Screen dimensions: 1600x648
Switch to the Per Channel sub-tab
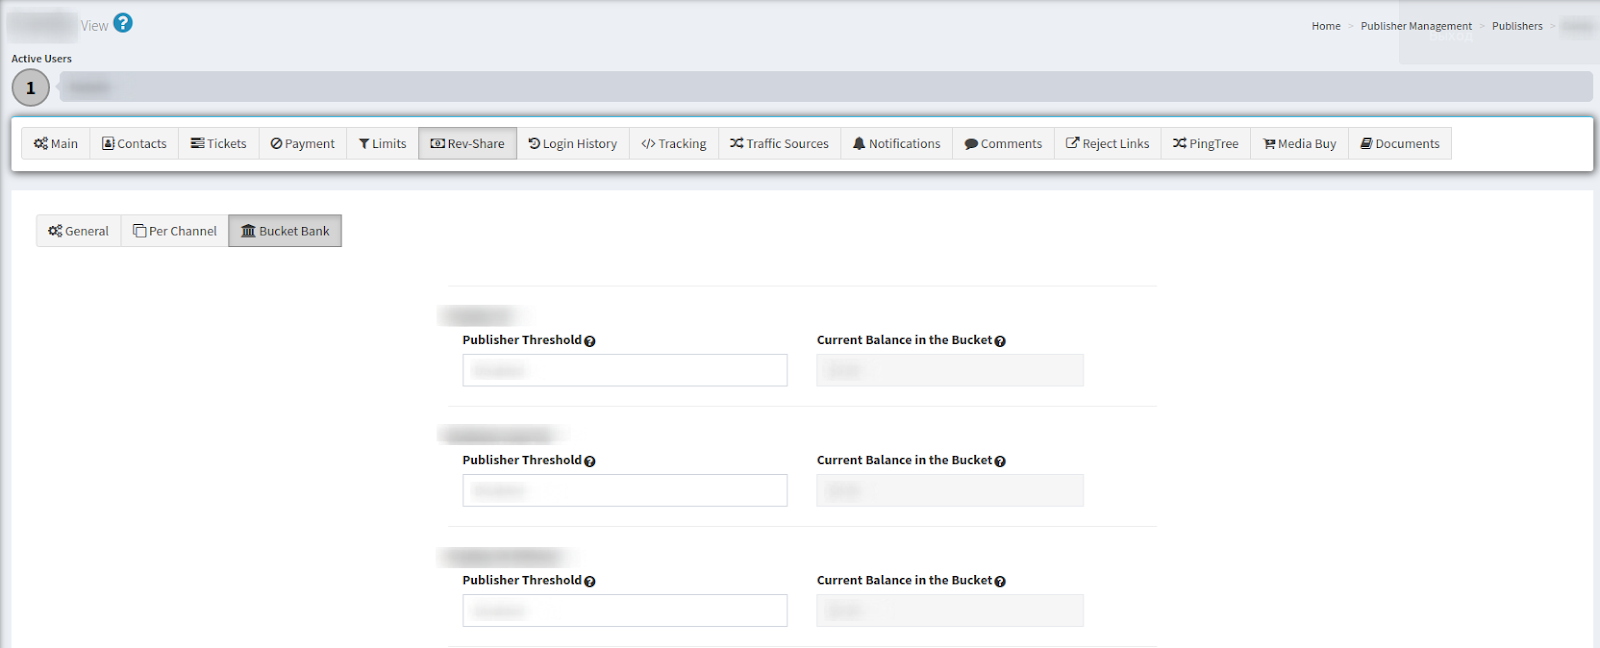click(x=175, y=231)
